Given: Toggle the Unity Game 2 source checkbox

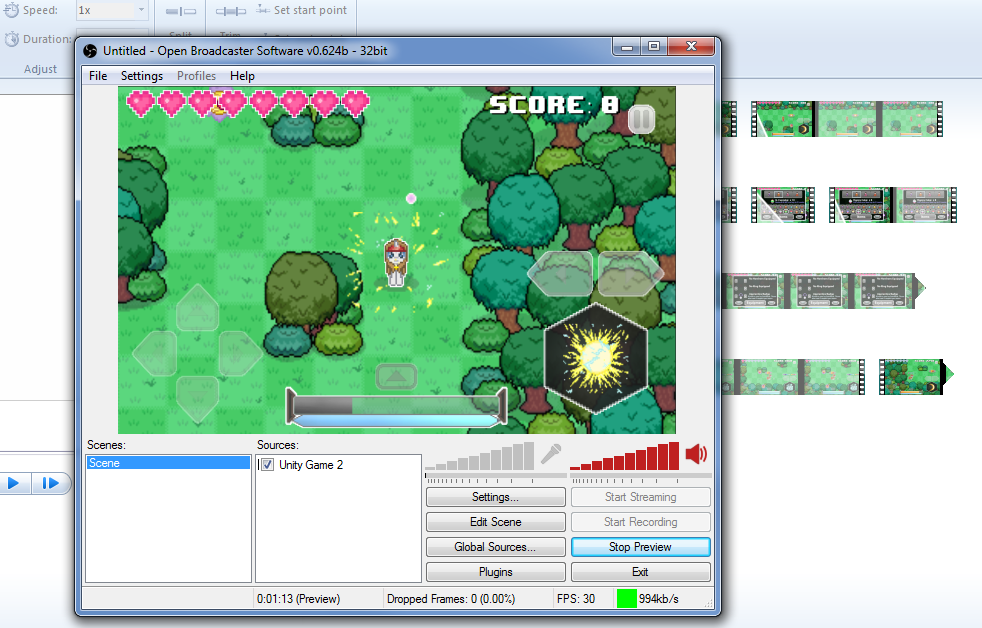Looking at the screenshot, I should 267,465.
